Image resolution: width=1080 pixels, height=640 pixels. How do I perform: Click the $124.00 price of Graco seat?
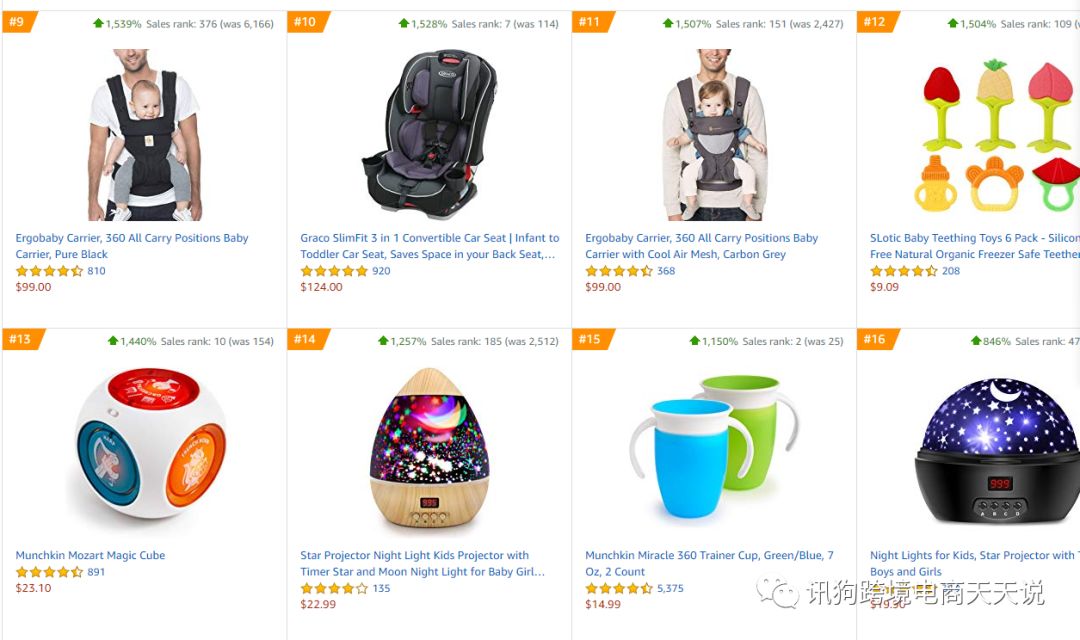pos(321,287)
